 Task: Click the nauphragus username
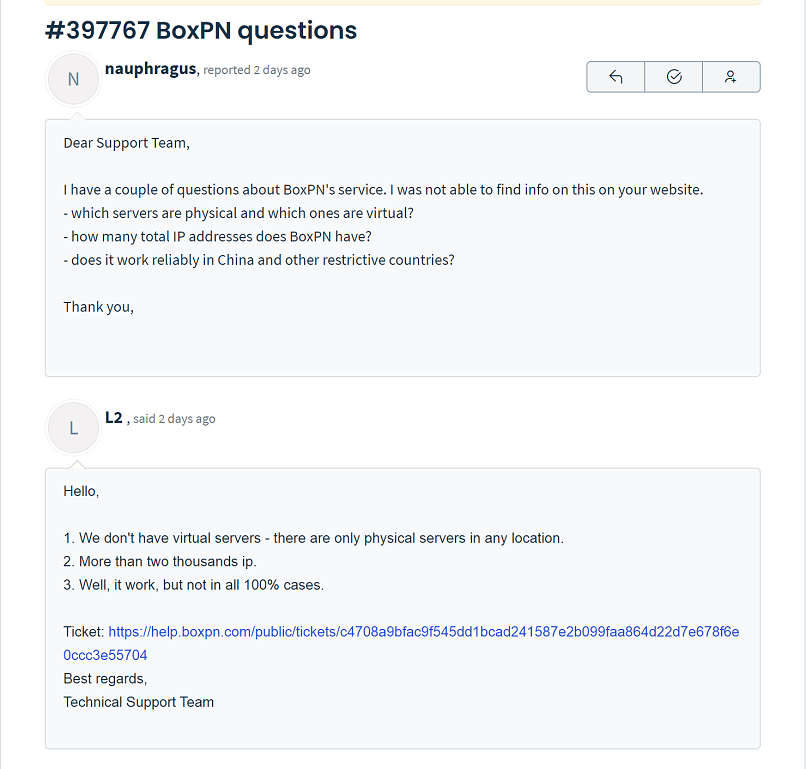pyautogui.click(x=151, y=68)
